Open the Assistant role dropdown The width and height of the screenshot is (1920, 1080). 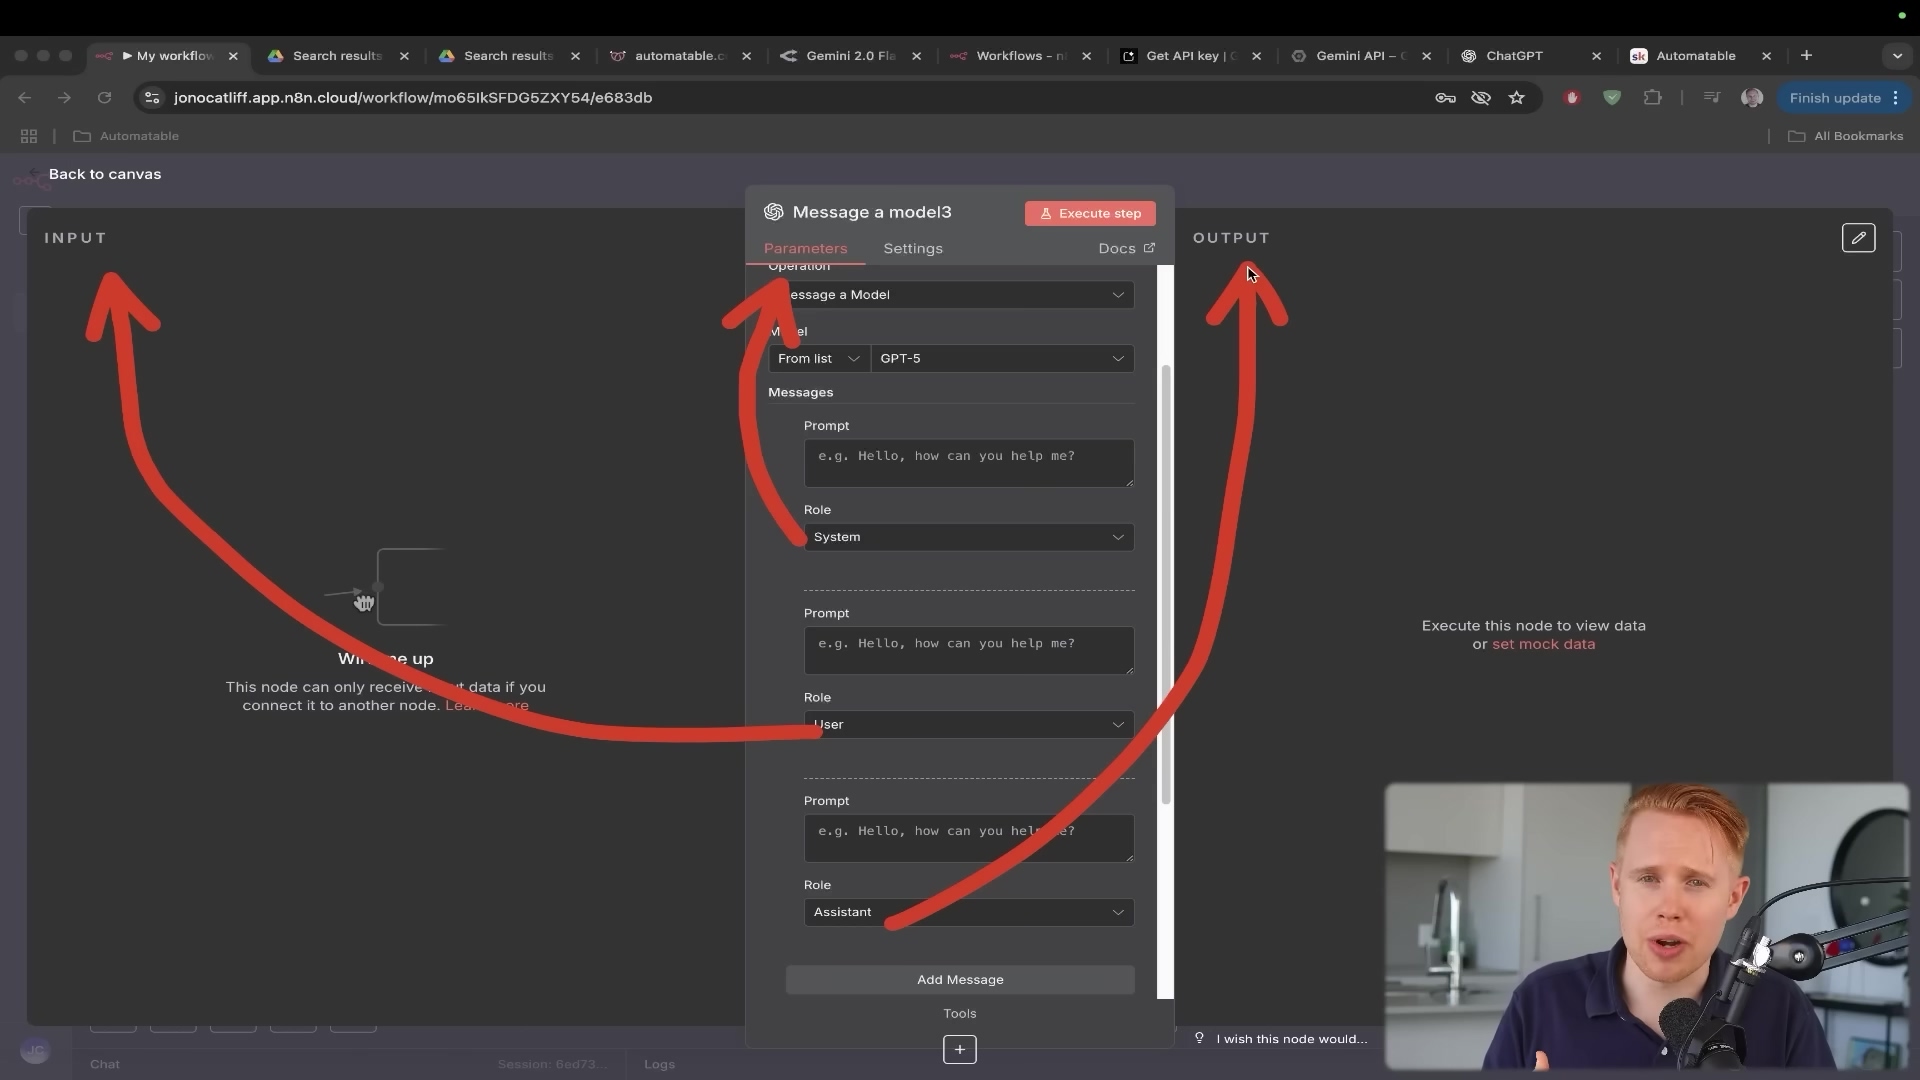pyautogui.click(x=969, y=912)
